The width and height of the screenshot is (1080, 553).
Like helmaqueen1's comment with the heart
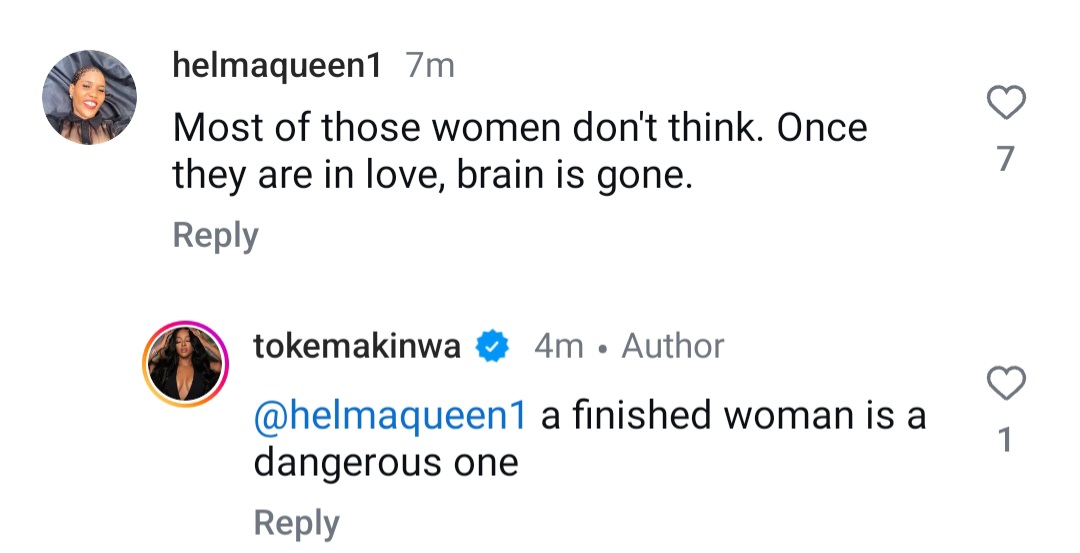pyautogui.click(x=1006, y=103)
